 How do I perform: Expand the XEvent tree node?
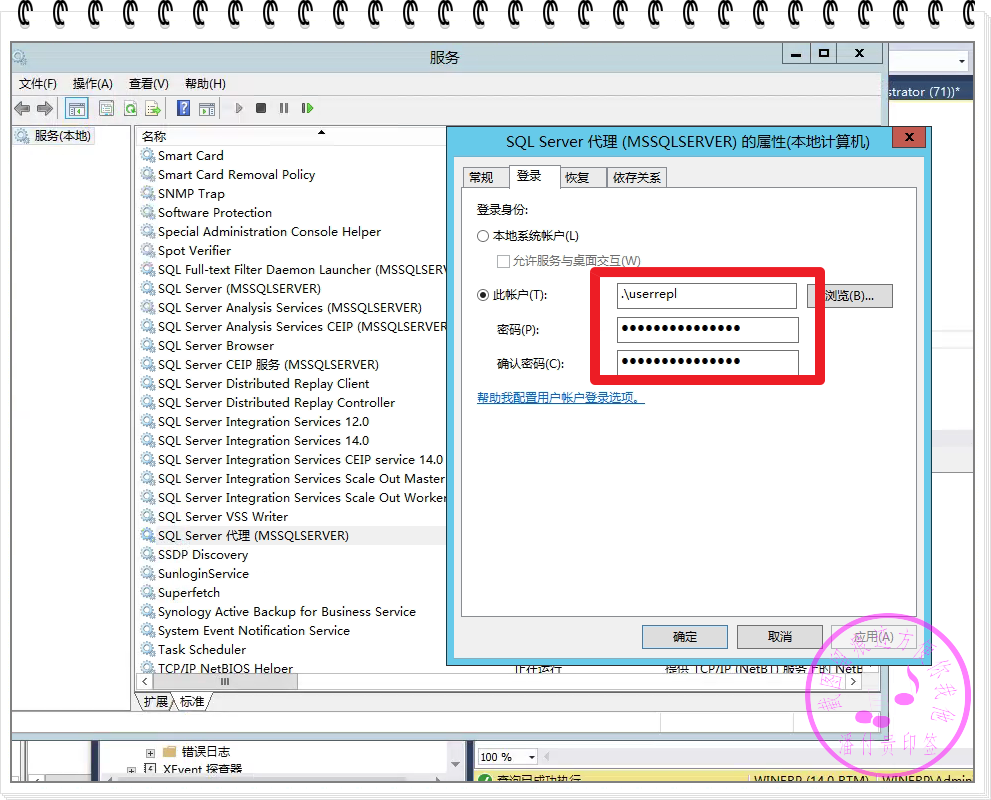[131, 770]
